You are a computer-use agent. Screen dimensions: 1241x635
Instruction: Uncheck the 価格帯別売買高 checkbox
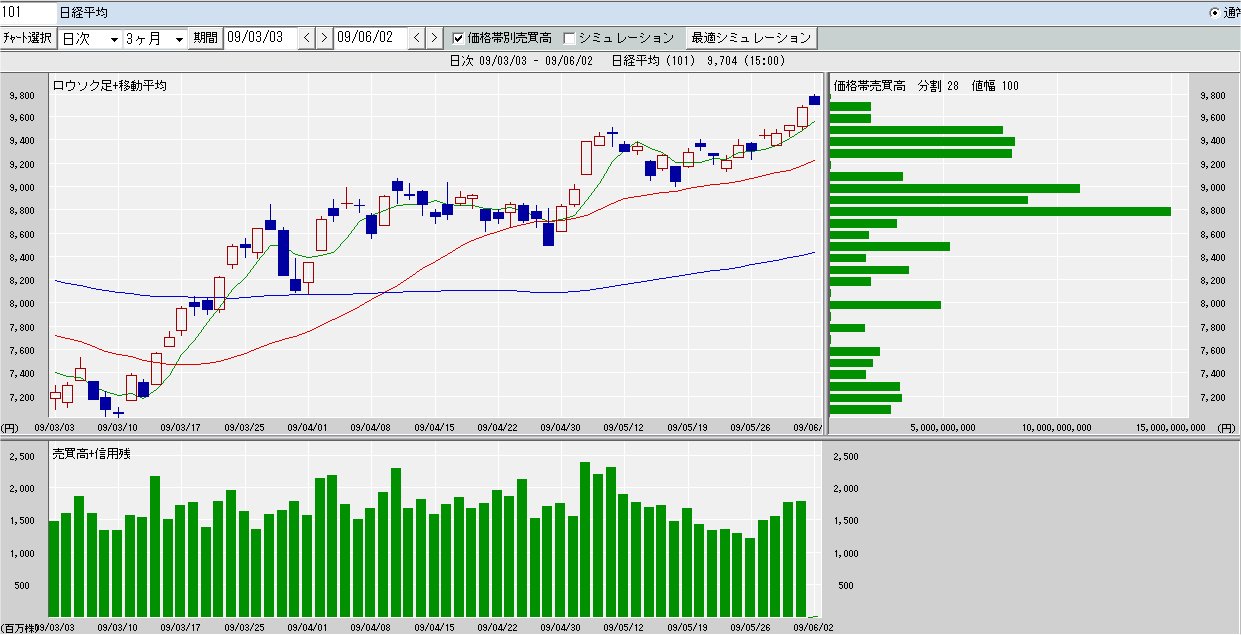[x=459, y=38]
